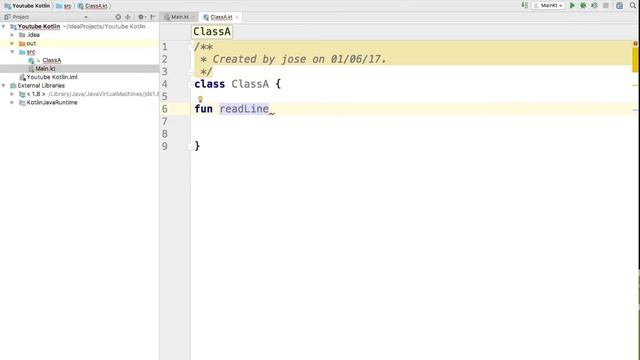640x360 pixels.
Task: Place cursor on readLine text
Action: coord(244,109)
